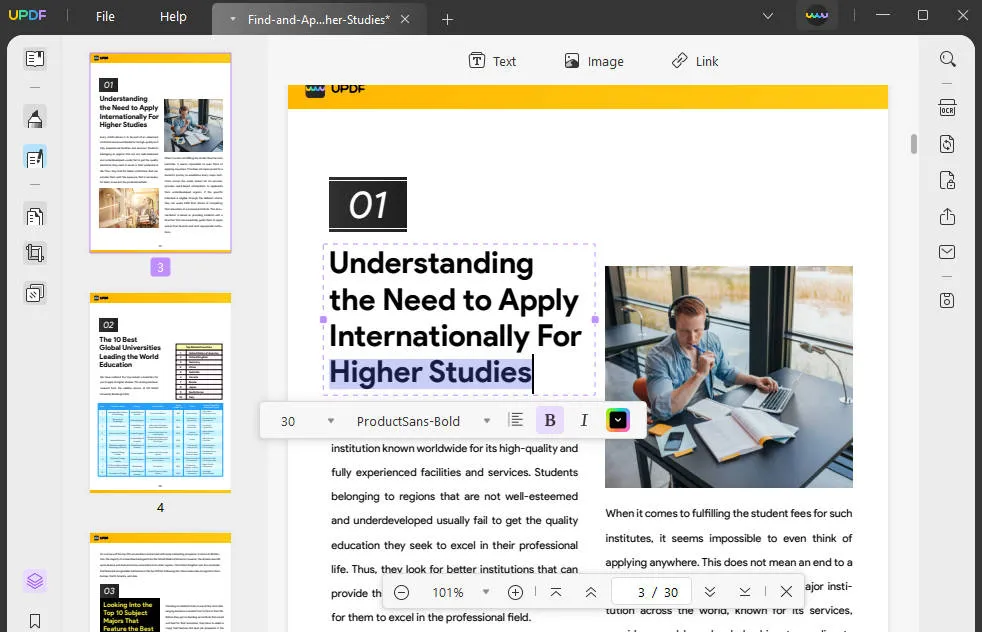982x632 pixels.
Task: Toggle bold formatting on selected text
Action: (550, 419)
